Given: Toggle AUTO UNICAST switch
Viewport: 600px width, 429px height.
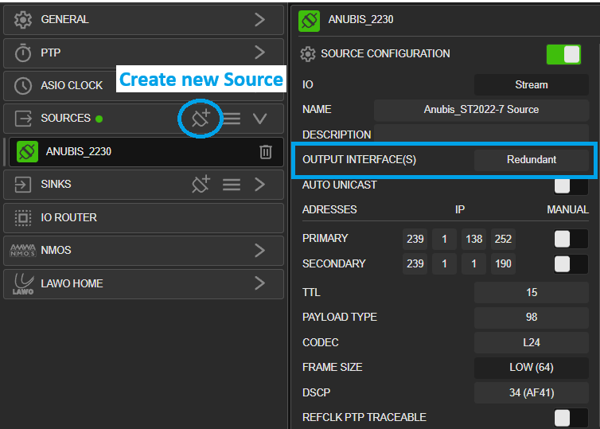Looking at the screenshot, I should [571, 186].
